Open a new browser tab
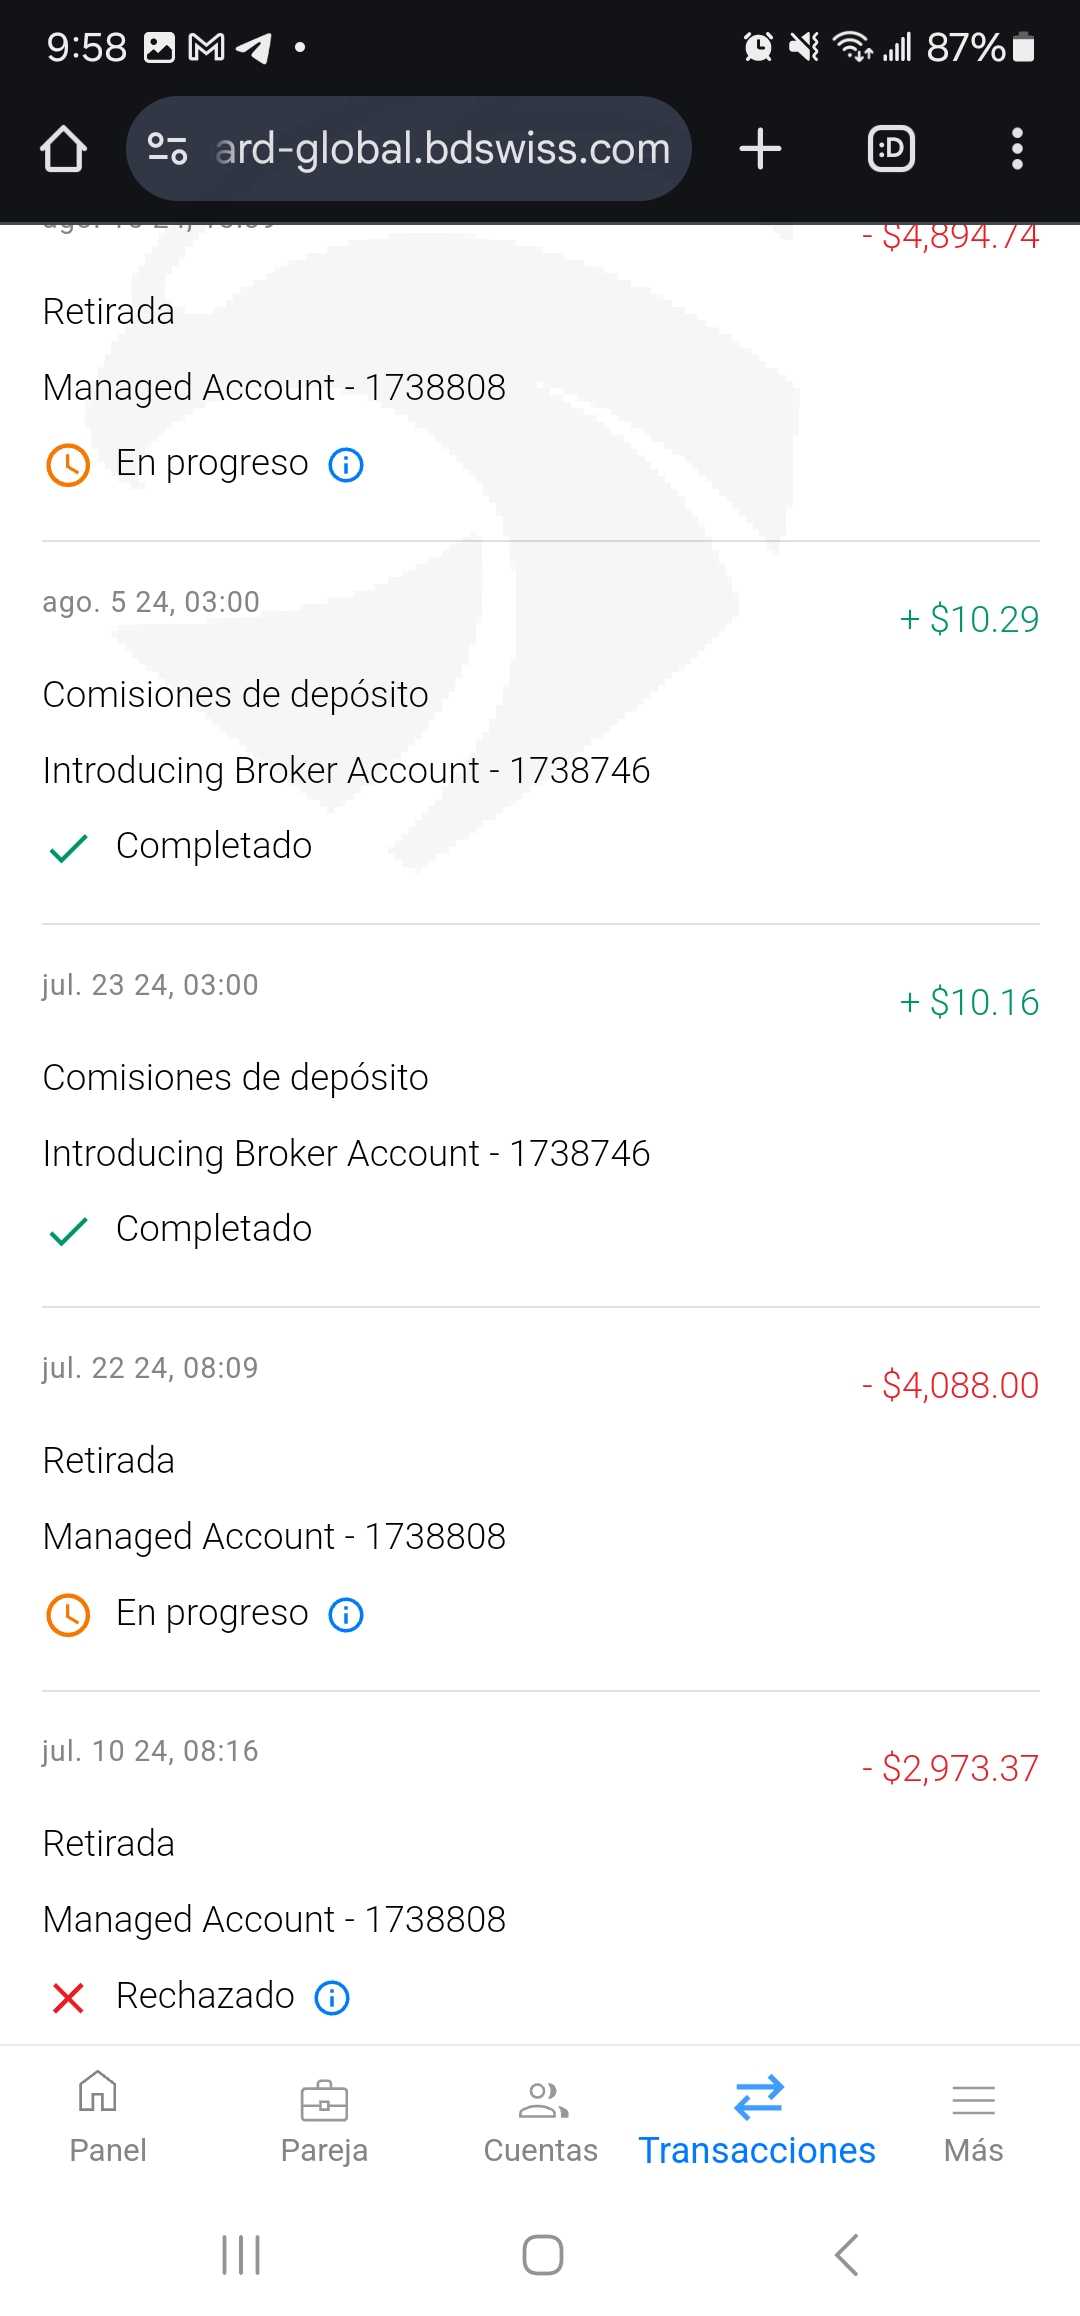 (760, 149)
